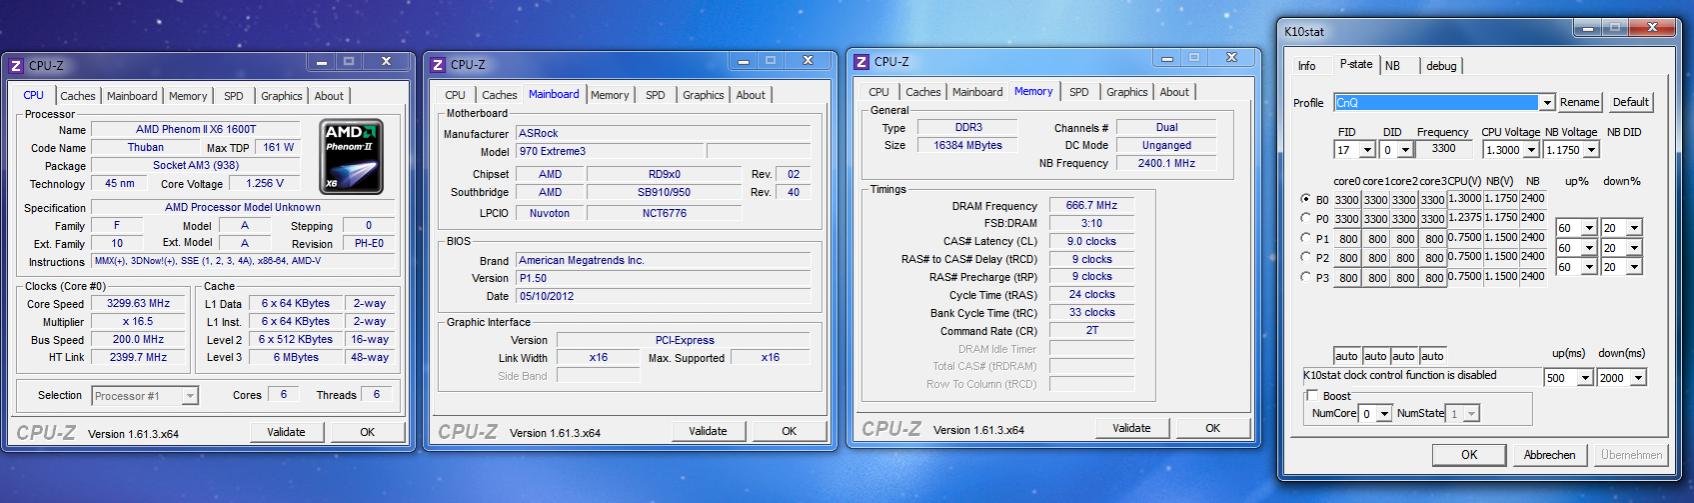Switch to the NB tab in K10stat
The image size is (1694, 503).
(x=1392, y=66)
